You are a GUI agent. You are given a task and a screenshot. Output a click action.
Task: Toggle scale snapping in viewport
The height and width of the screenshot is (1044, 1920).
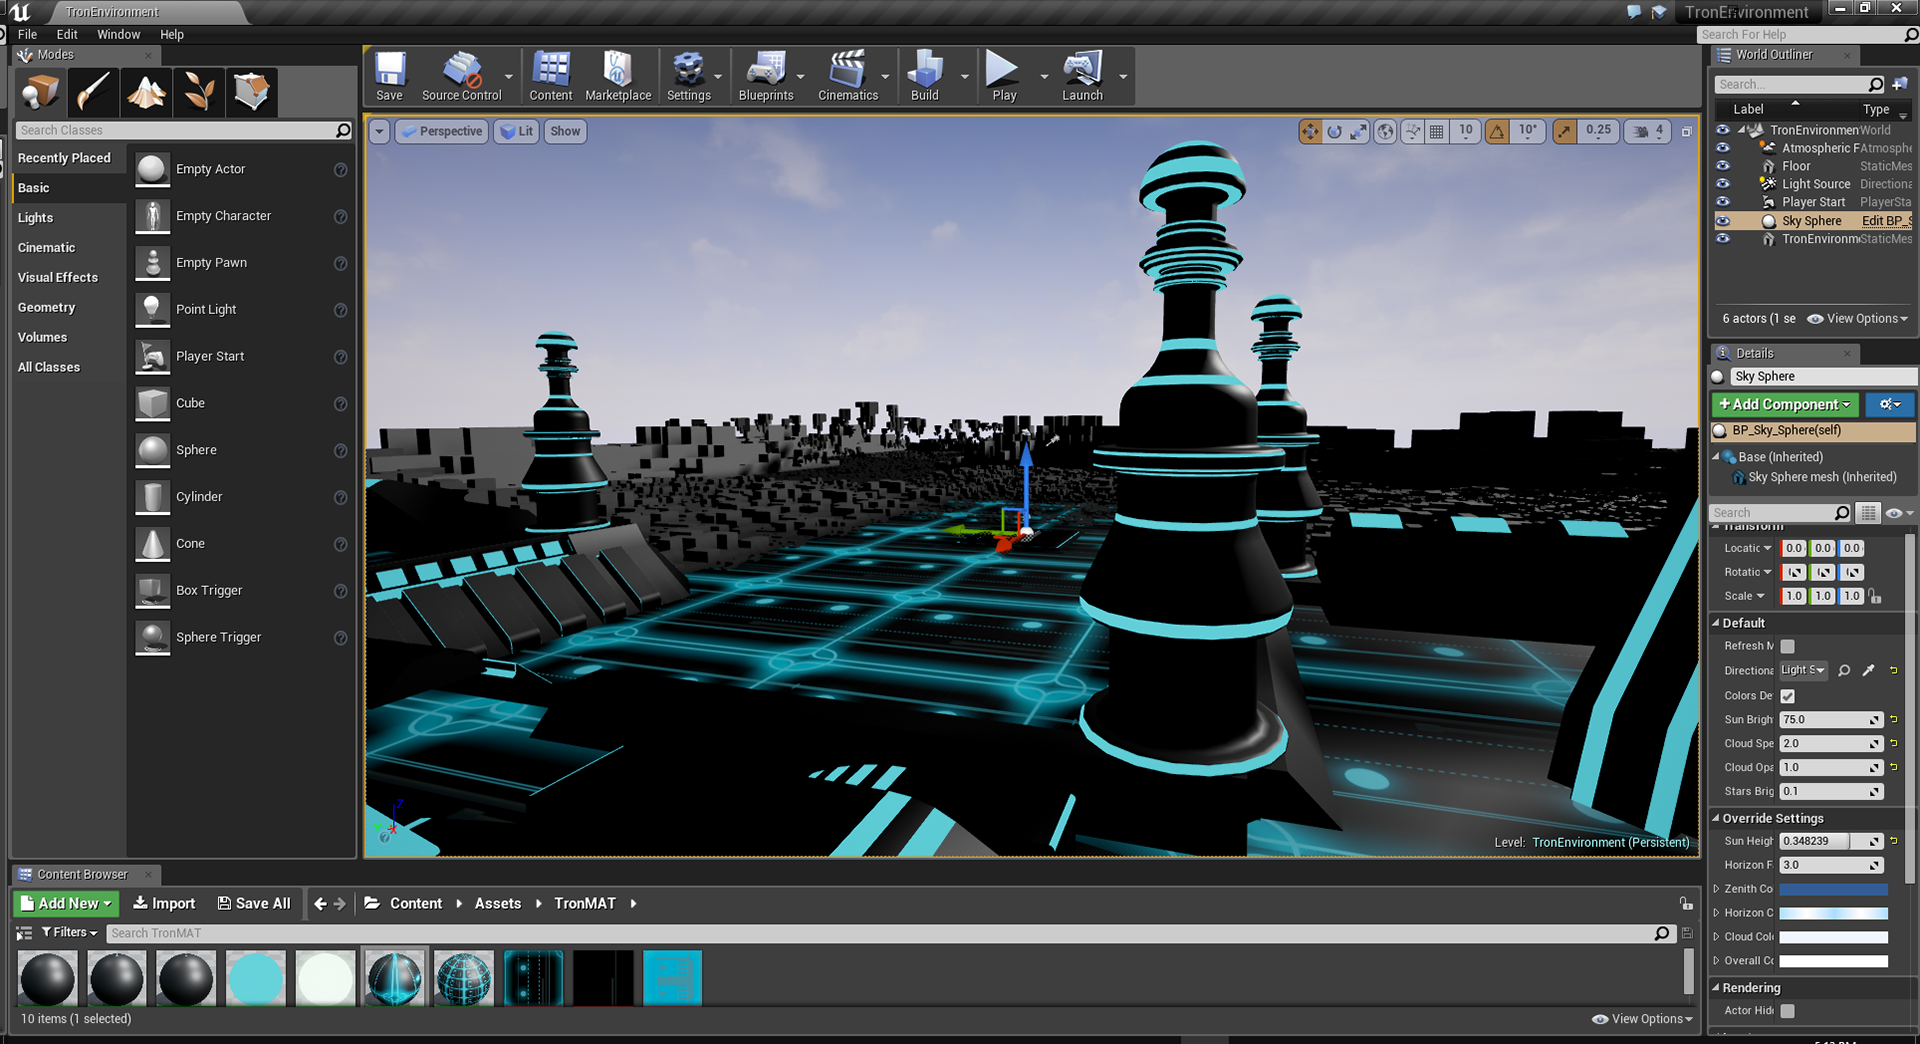coord(1564,131)
